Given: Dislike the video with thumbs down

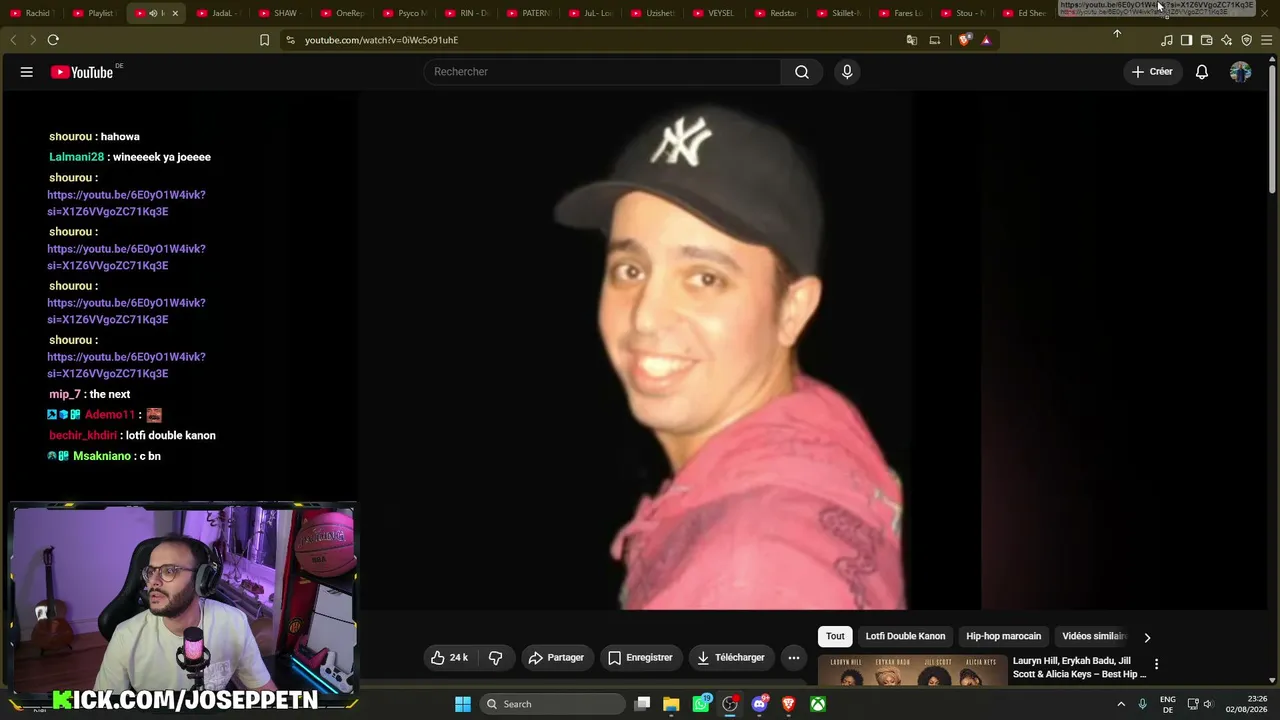Looking at the screenshot, I should 495,658.
